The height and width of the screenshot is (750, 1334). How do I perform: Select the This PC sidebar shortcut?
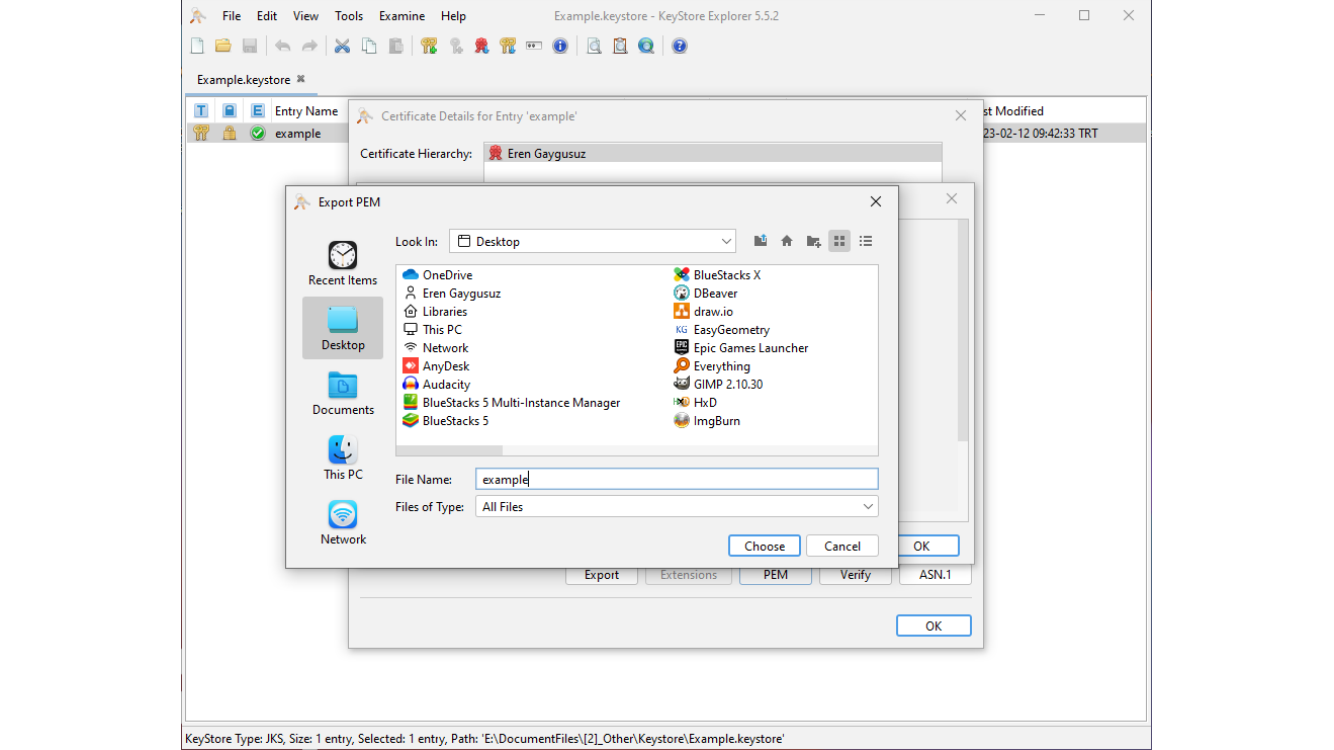(343, 458)
